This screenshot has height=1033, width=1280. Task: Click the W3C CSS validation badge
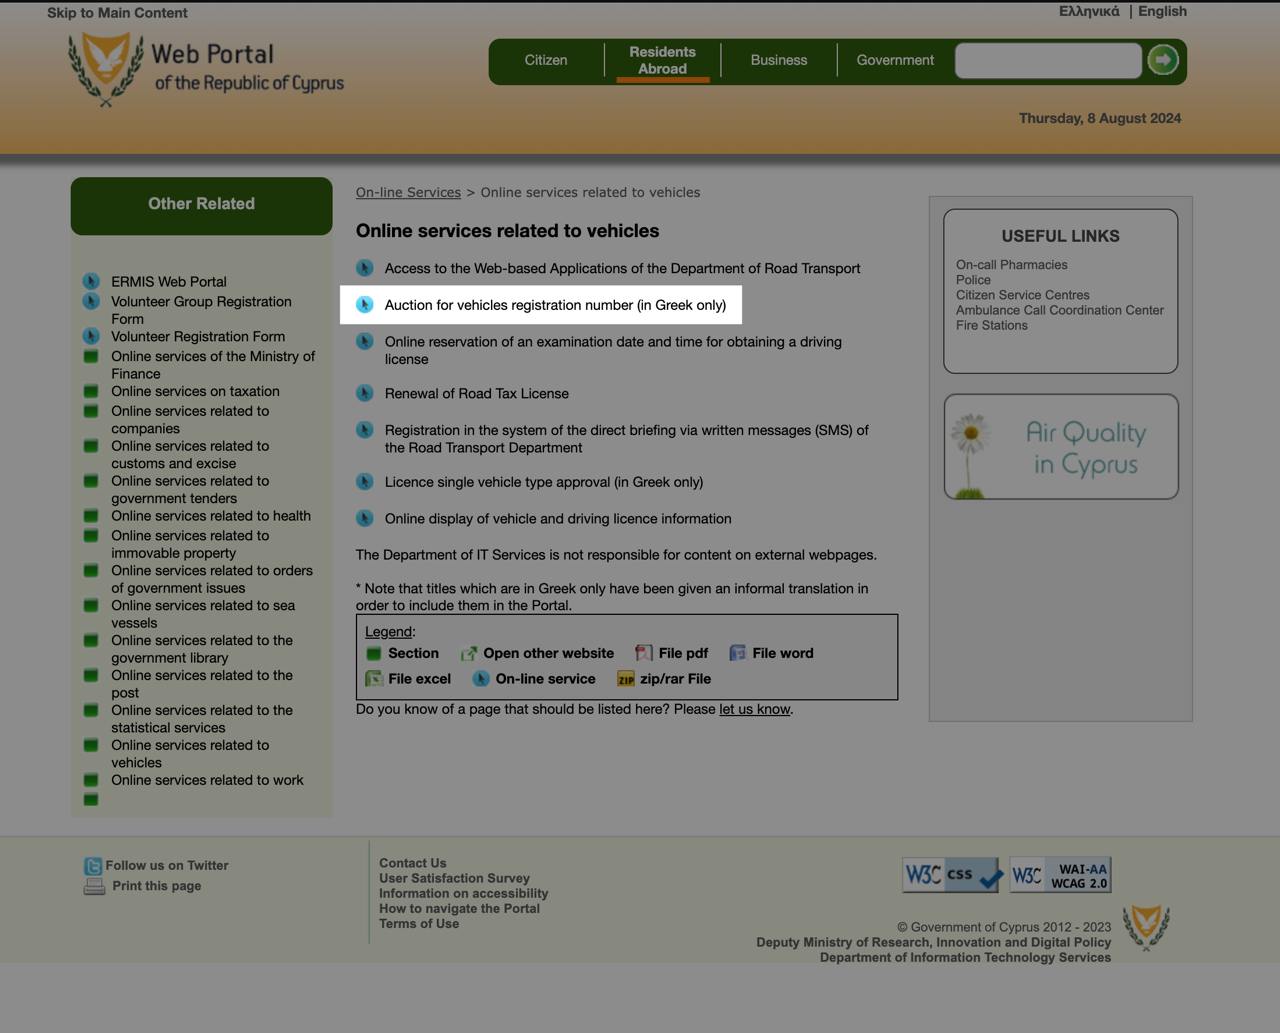(x=950, y=875)
